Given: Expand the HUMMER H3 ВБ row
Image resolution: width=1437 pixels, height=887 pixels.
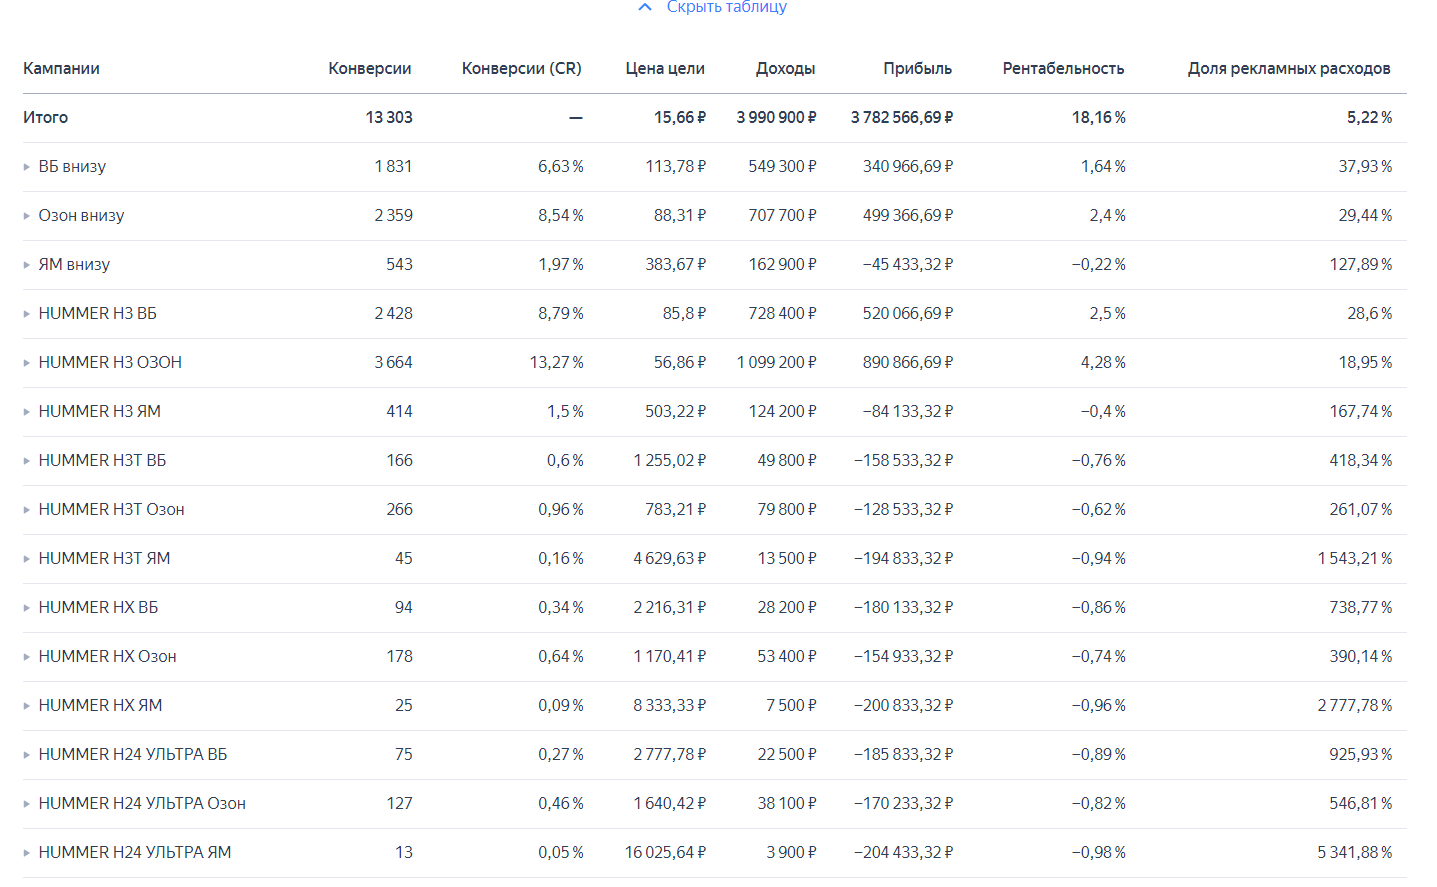Looking at the screenshot, I should point(27,314).
